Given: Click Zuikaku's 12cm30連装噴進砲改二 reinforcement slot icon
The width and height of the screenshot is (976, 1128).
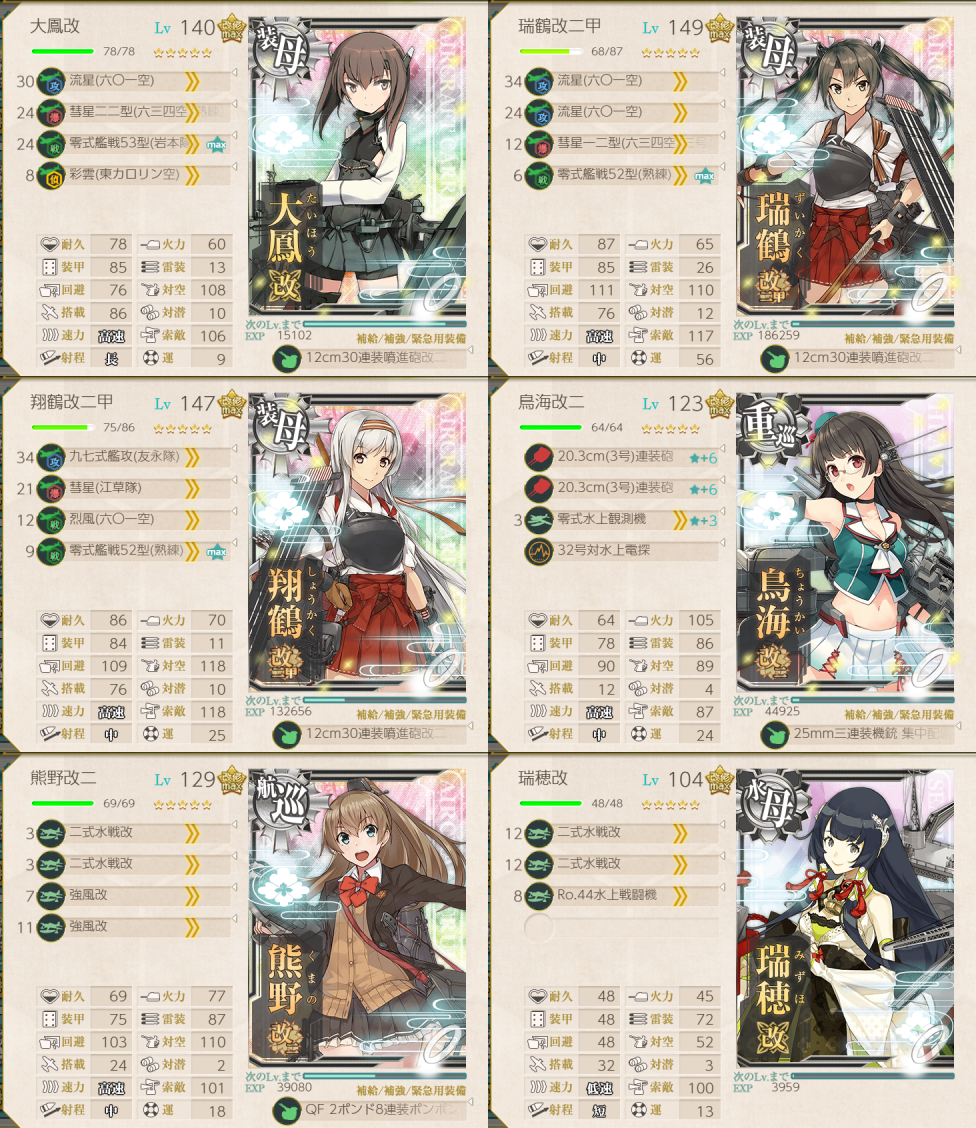Looking at the screenshot, I should pyautogui.click(x=775, y=358).
